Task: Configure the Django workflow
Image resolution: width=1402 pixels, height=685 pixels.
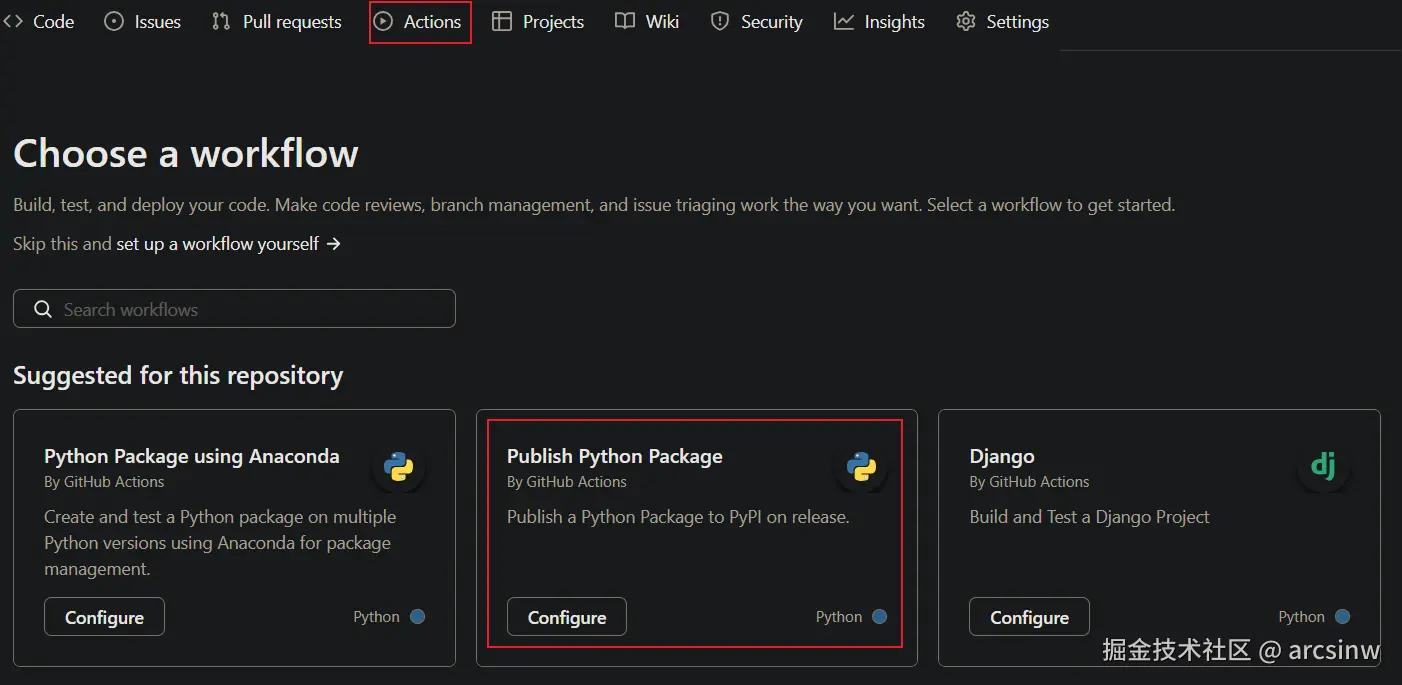Action: coord(1029,617)
